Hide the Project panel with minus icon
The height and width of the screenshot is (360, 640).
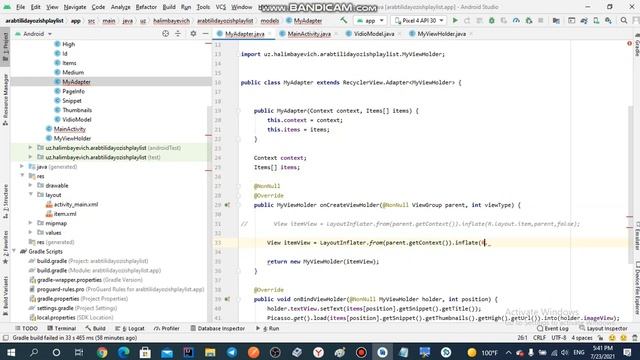pos(205,34)
